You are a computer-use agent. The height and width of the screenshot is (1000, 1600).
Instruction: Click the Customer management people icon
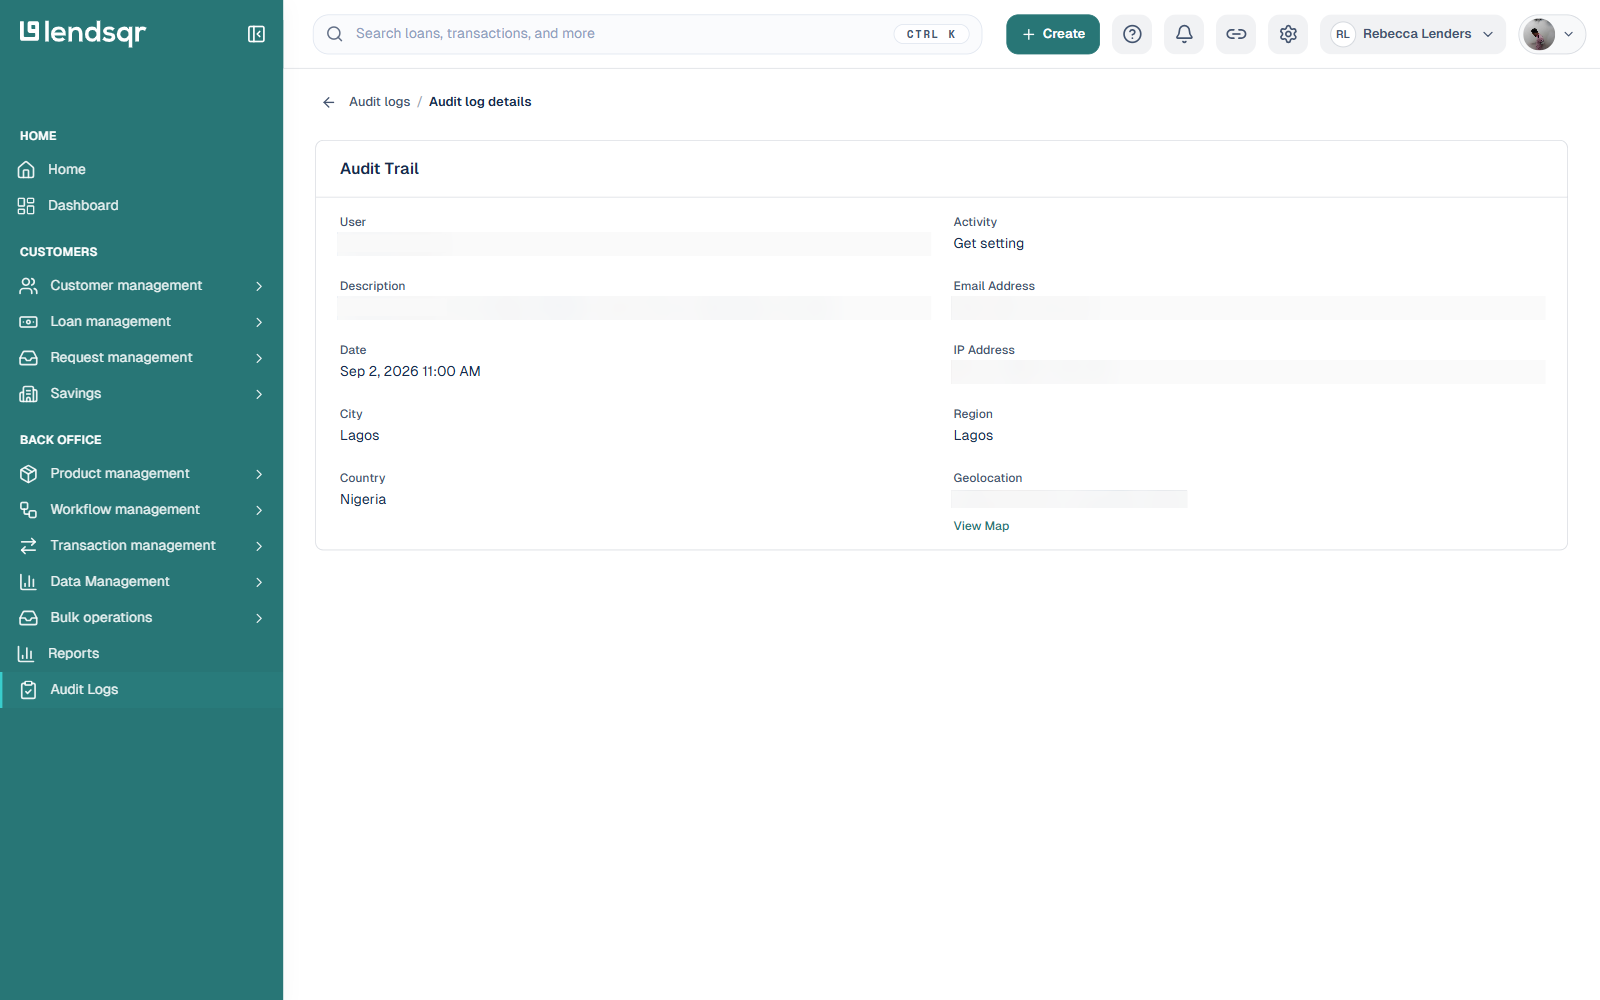tap(29, 286)
